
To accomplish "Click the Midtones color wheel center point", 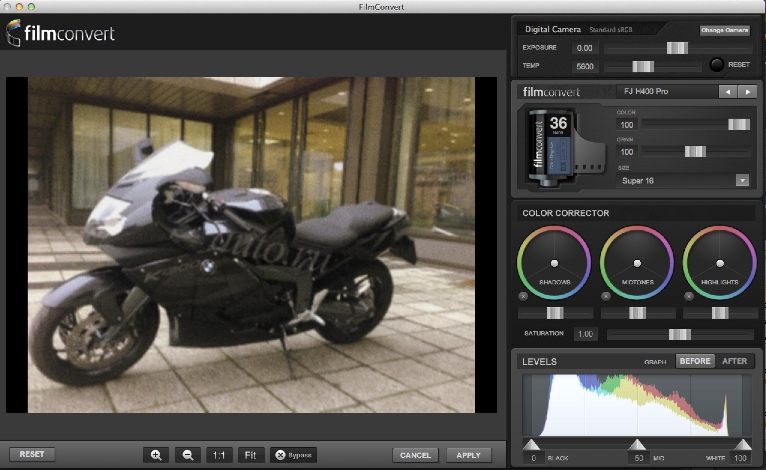I will (637, 263).
